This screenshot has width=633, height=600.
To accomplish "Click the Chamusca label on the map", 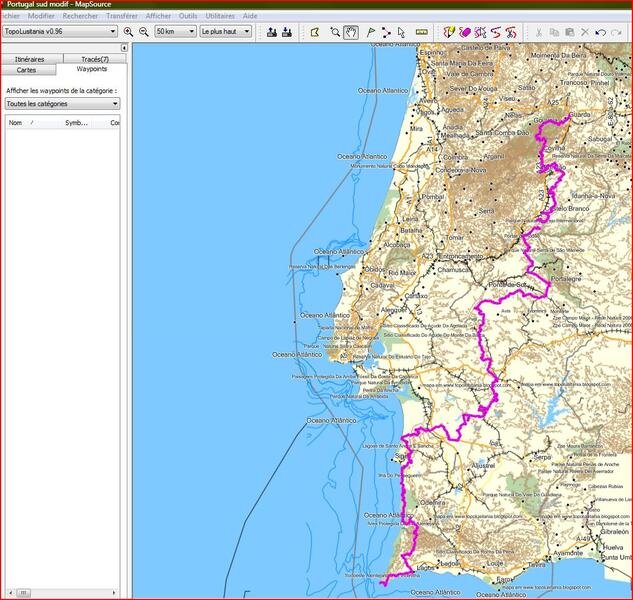I will pos(453,270).
